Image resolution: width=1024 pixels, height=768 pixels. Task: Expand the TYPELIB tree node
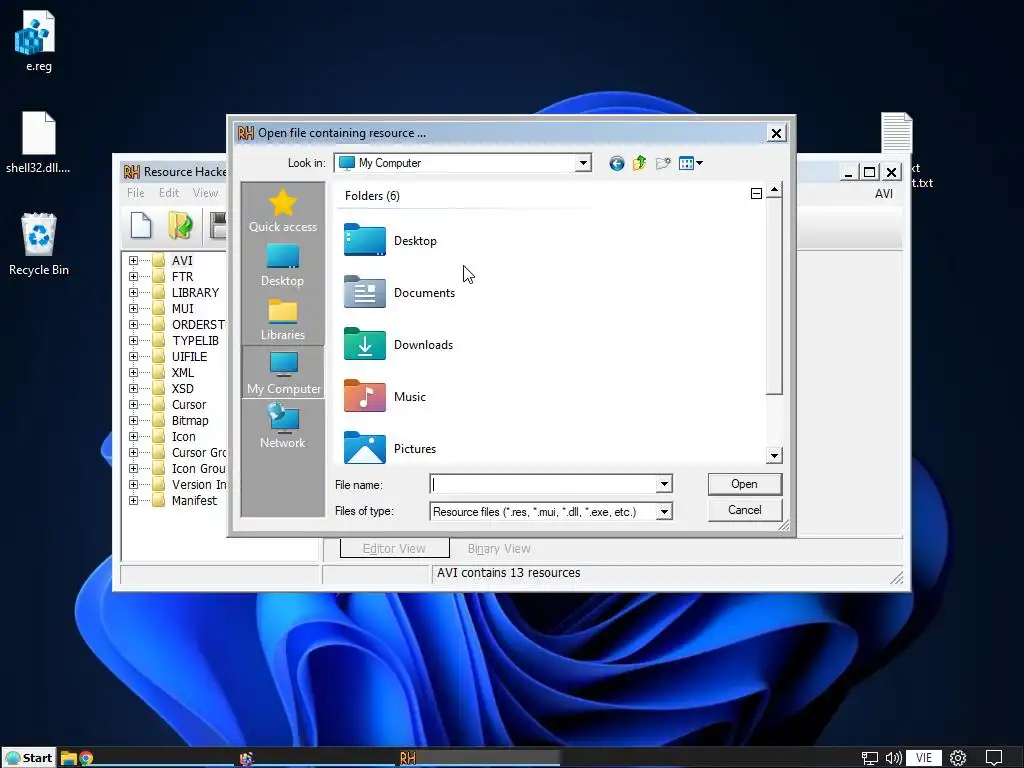click(133, 340)
